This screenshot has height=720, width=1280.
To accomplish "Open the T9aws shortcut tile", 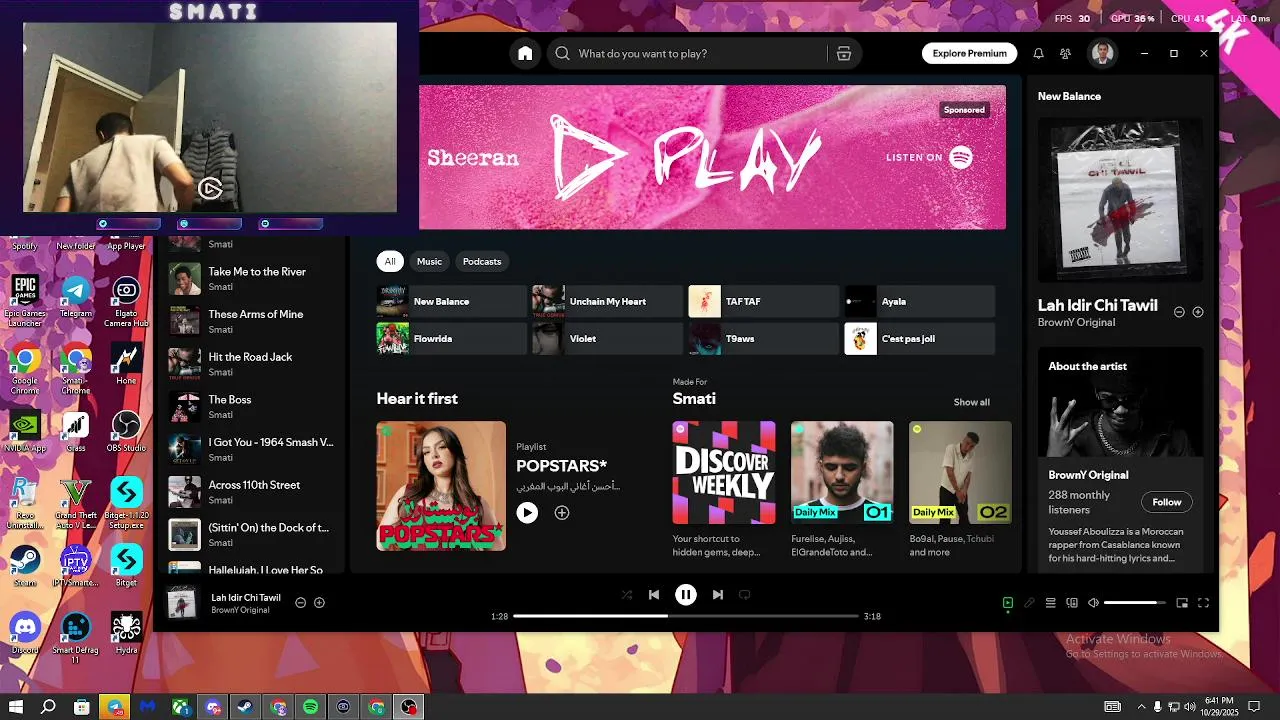I will (763, 338).
